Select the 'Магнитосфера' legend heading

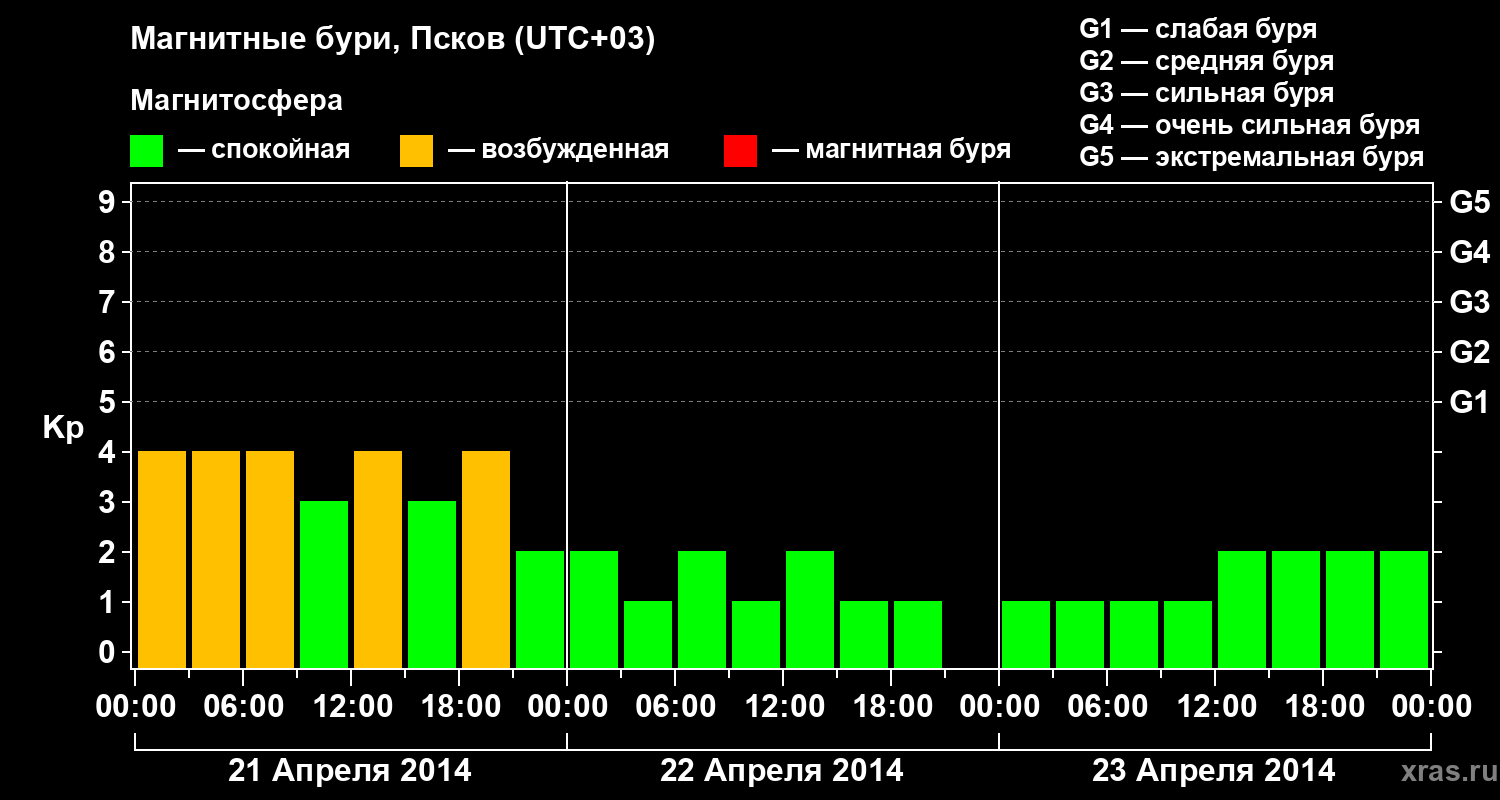pyautogui.click(x=236, y=101)
